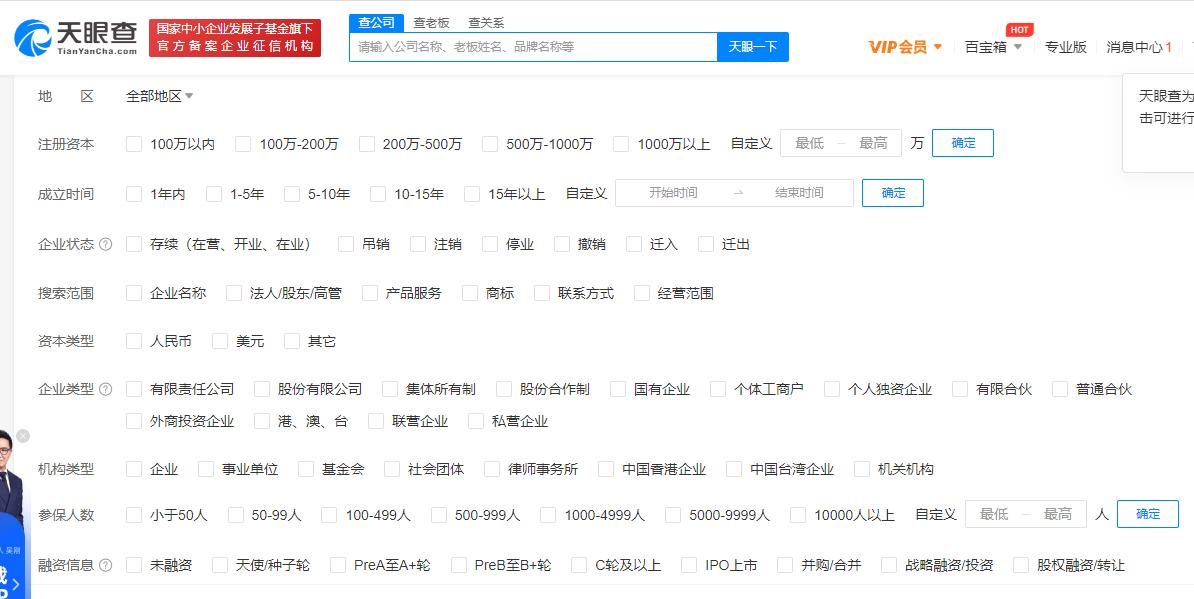Click the customer service avatar on left edge

tap(12, 470)
